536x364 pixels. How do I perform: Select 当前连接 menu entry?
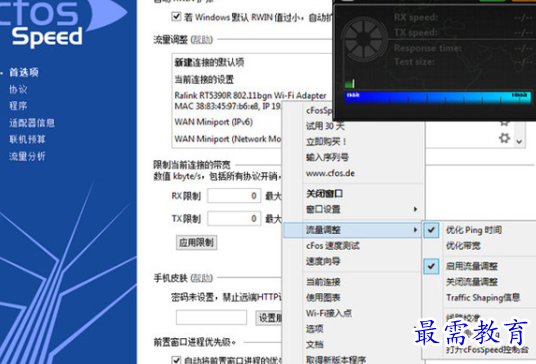(x=323, y=282)
